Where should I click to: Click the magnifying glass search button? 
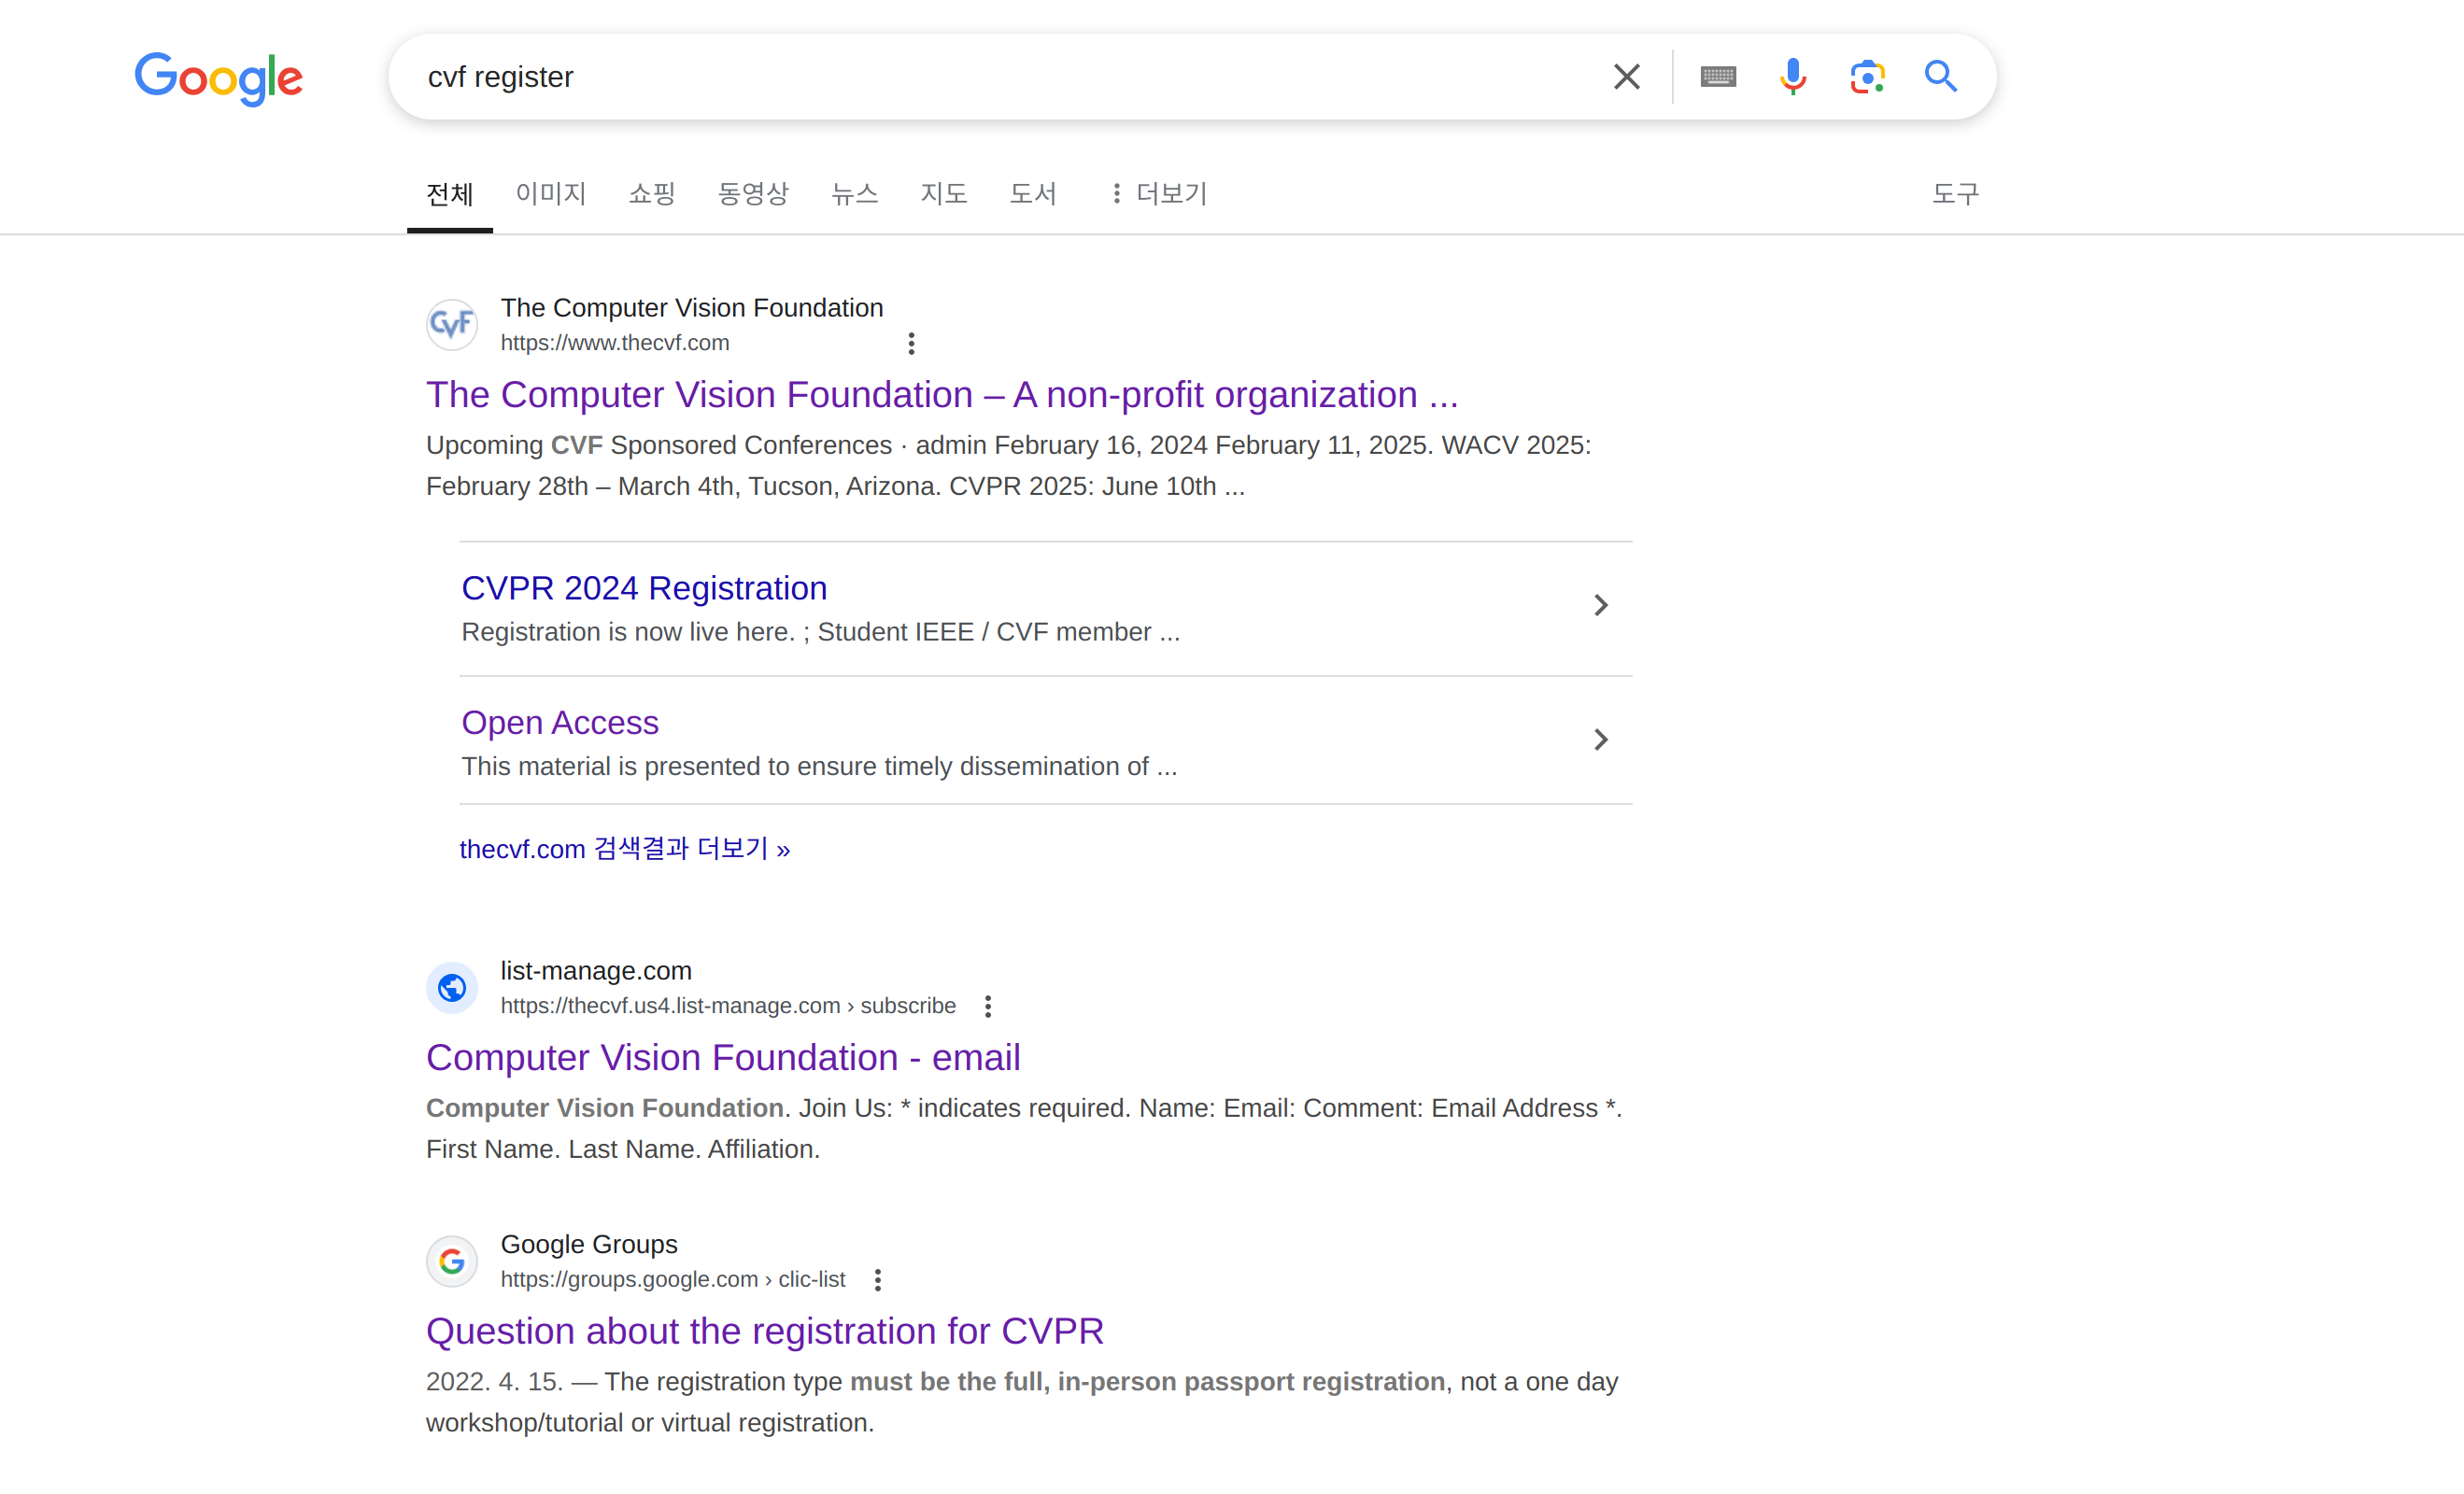1940,77
